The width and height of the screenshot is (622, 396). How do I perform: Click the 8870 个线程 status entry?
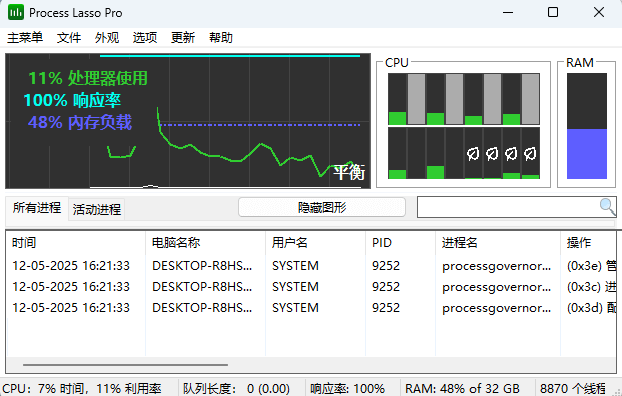pos(573,388)
